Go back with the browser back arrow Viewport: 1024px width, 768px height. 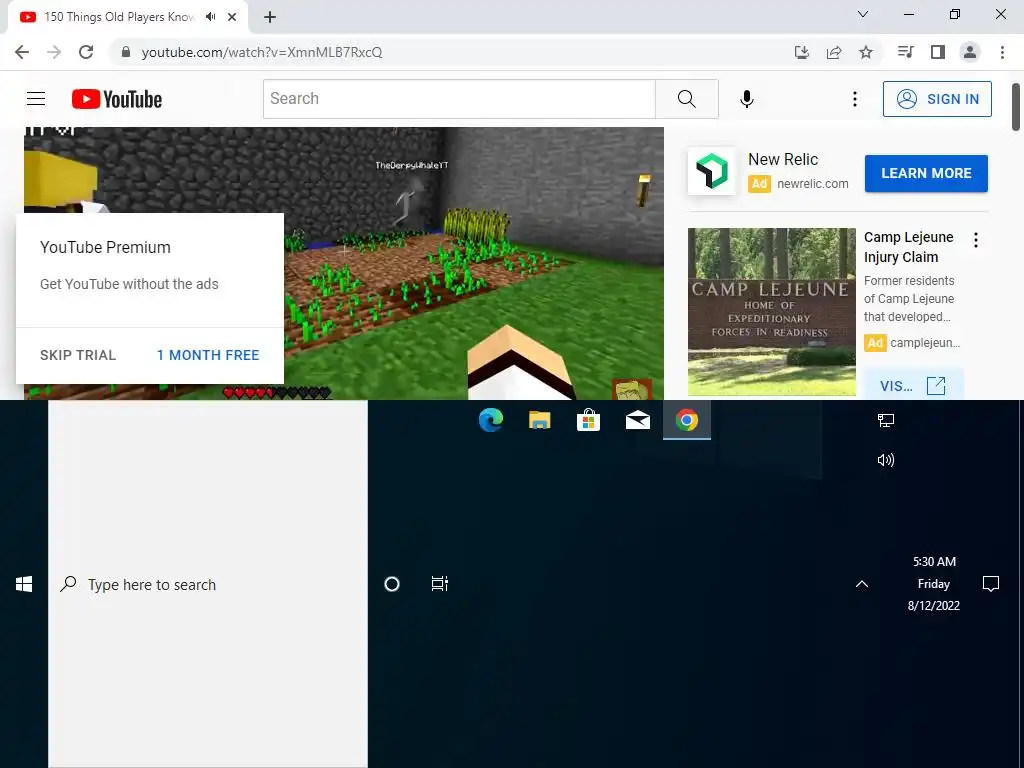coord(22,52)
